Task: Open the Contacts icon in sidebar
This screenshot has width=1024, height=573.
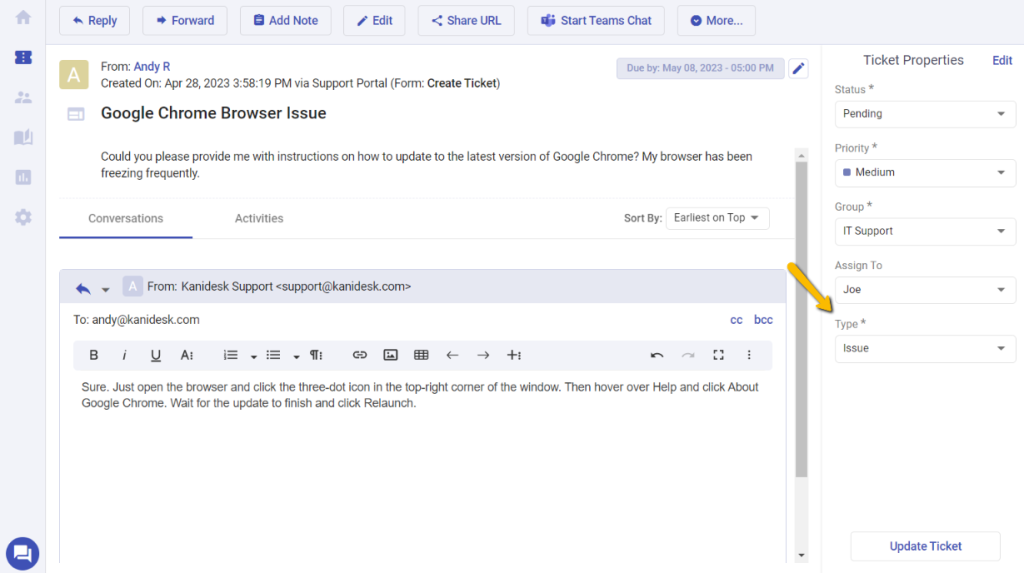Action: tap(23, 97)
